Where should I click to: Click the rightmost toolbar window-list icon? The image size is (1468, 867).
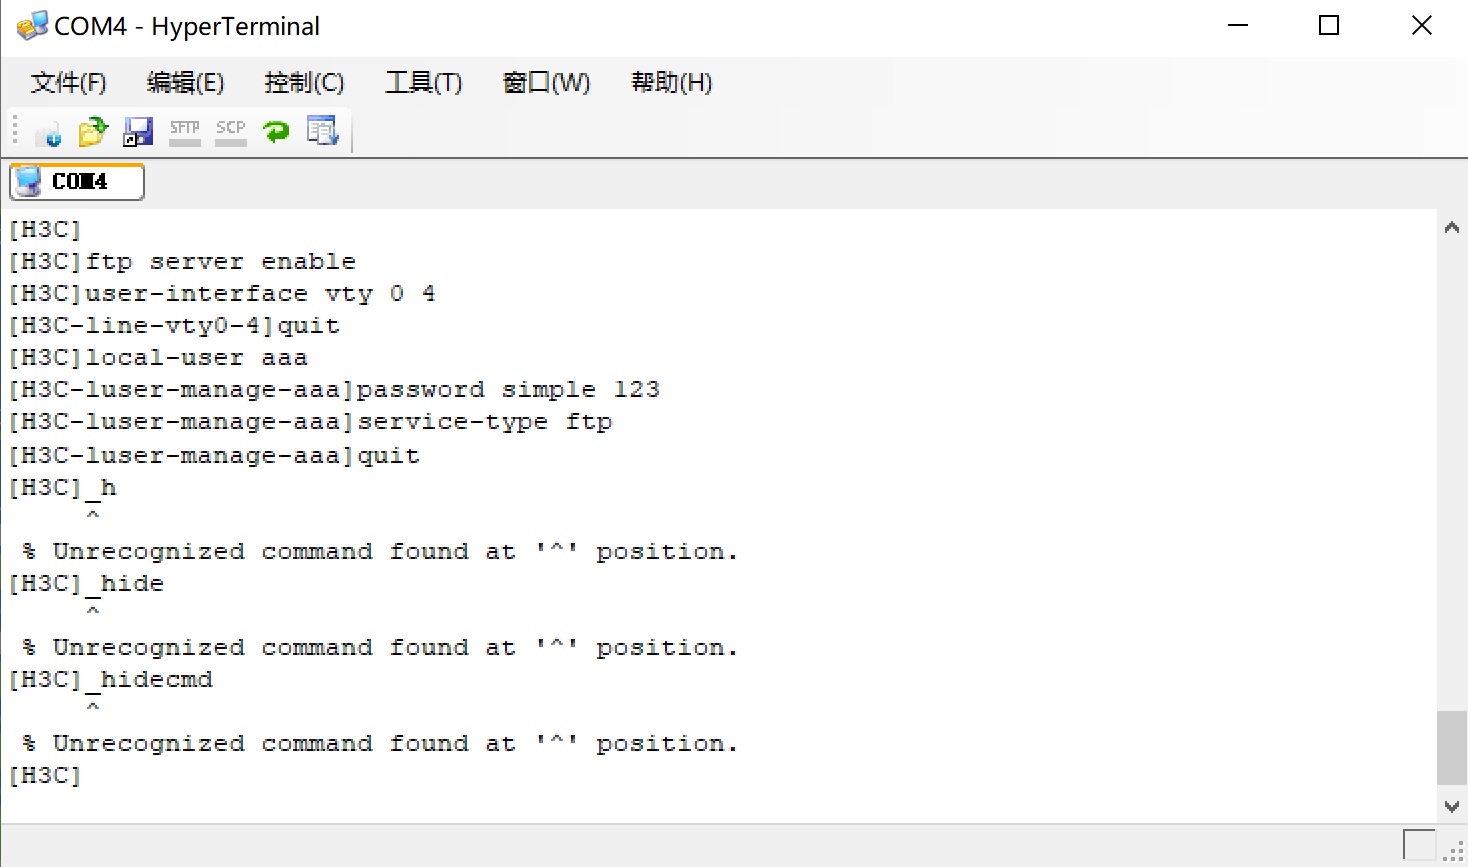coord(322,131)
